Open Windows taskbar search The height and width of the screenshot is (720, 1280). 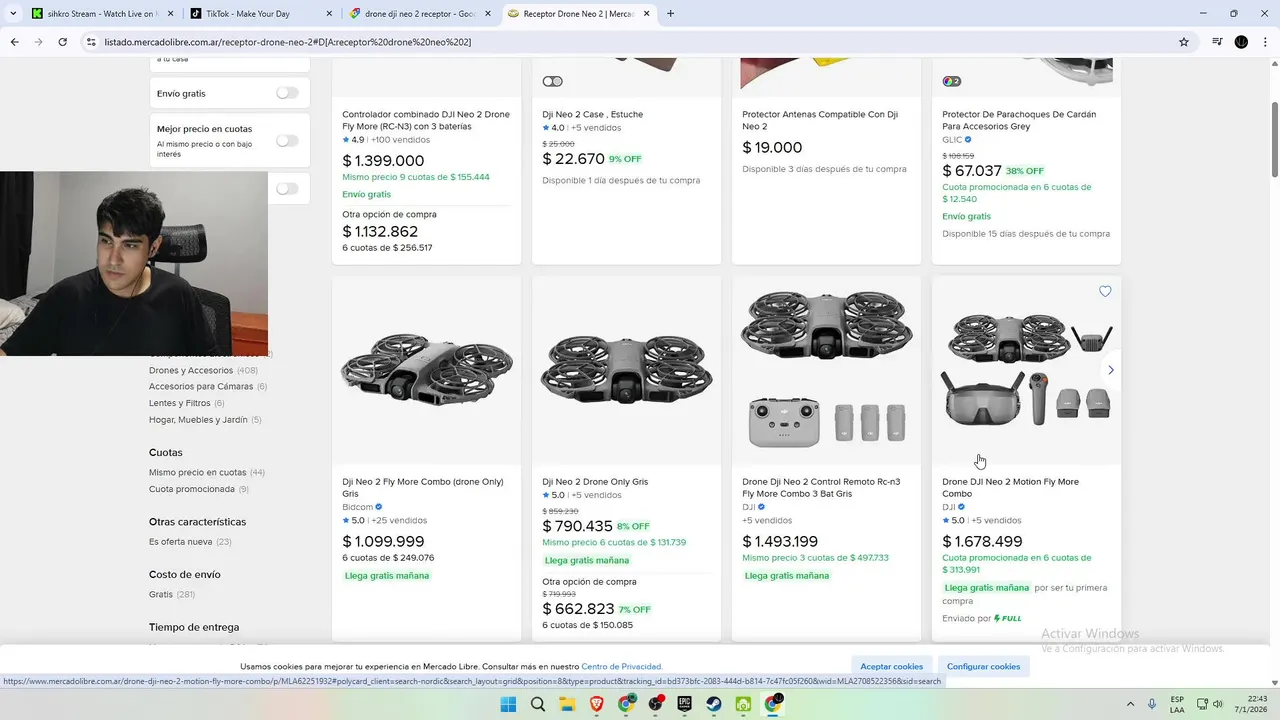coord(538,704)
